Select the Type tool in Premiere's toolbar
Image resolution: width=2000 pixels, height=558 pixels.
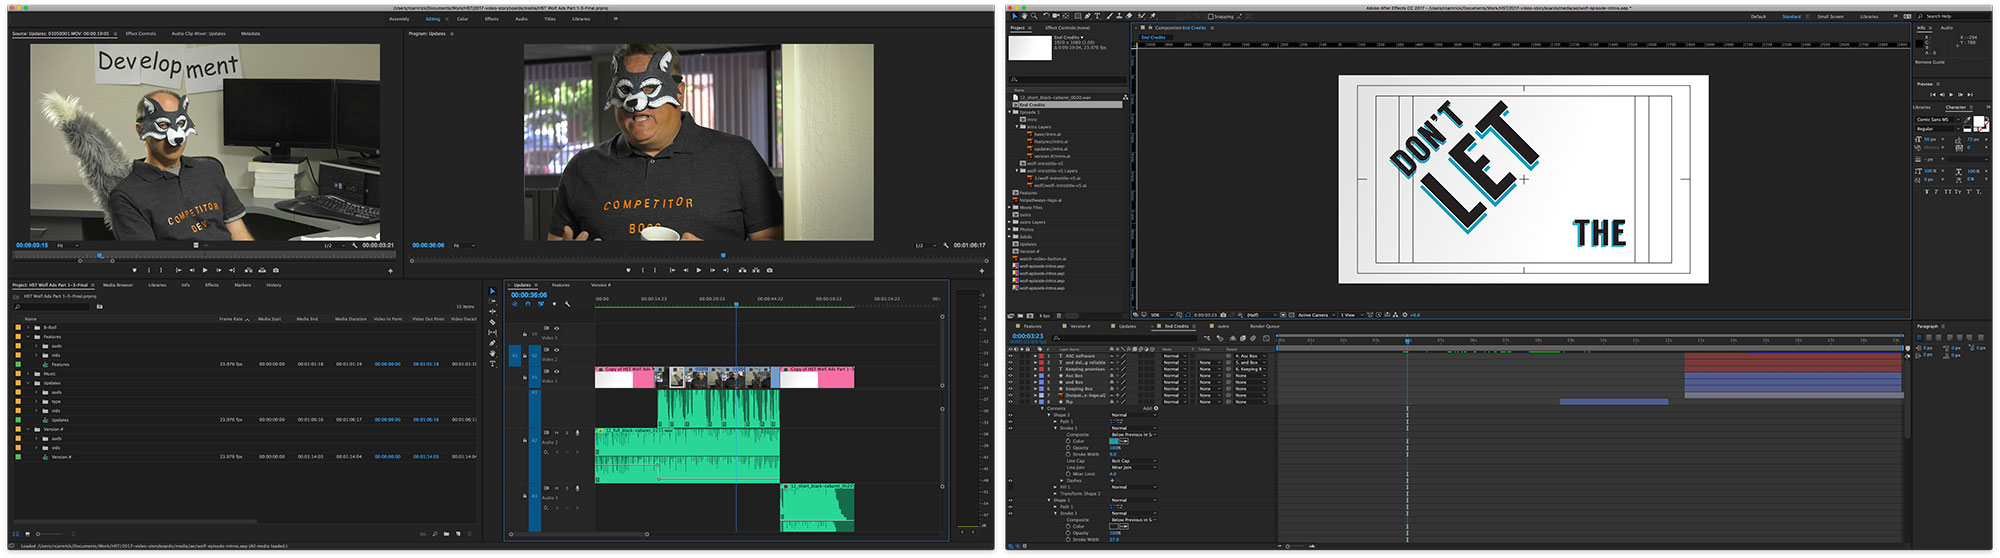492,364
